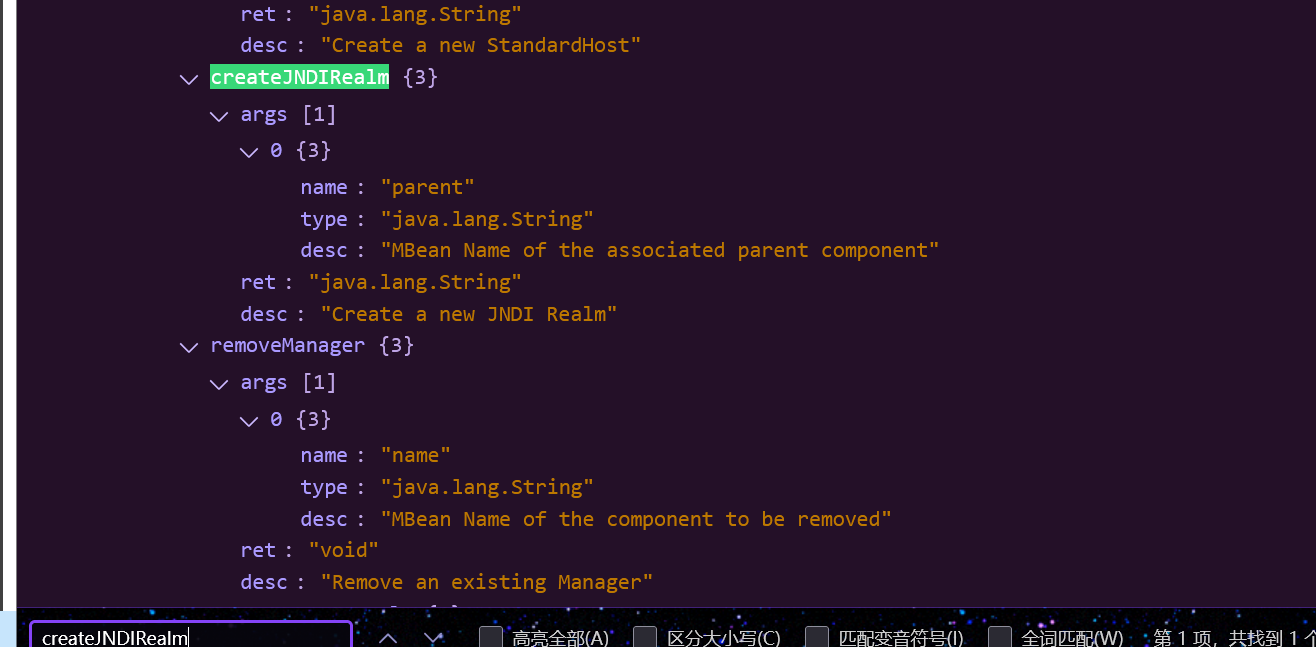Check the 匹配变音符号 diacritics checkbox
Viewport: 1316px width, 647px height.
(816, 637)
